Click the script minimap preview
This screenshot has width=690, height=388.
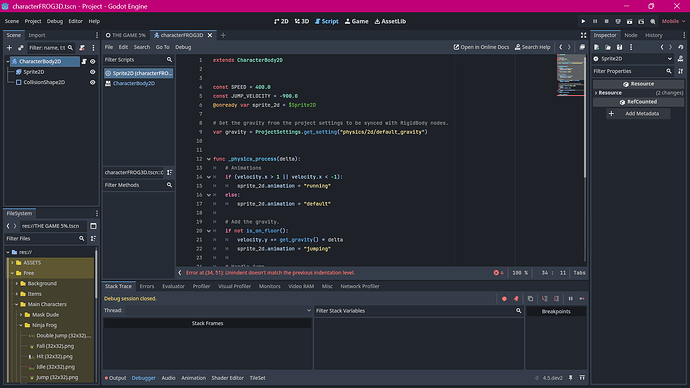[570, 75]
